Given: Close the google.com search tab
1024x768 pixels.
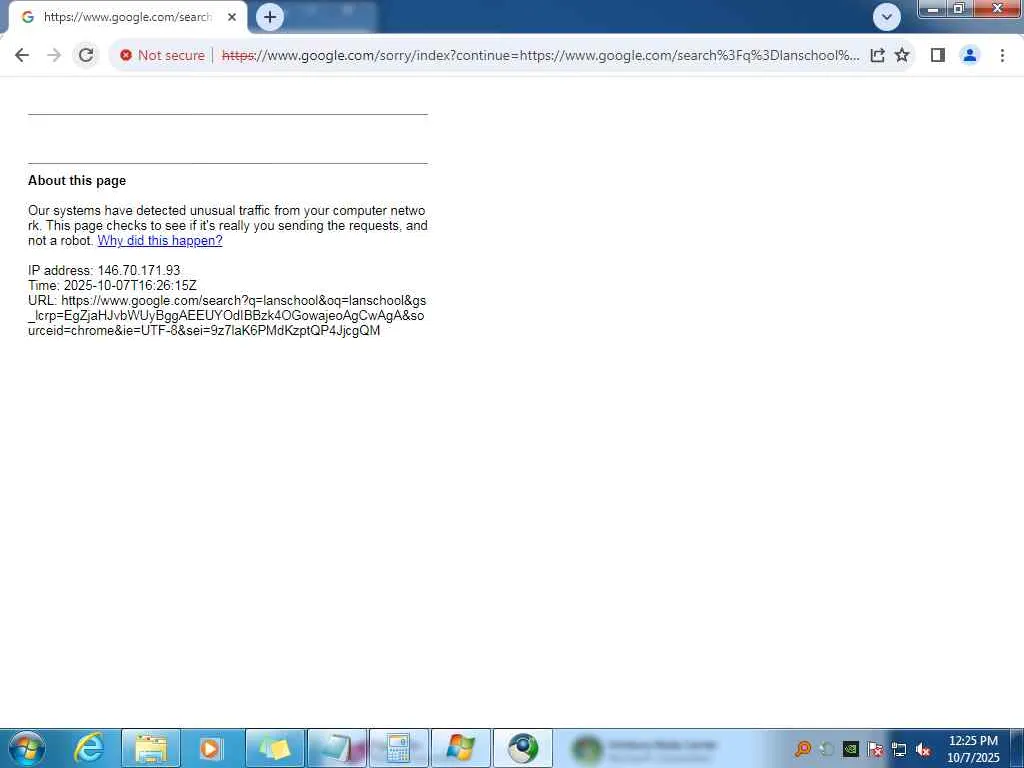Looking at the screenshot, I should [x=232, y=17].
